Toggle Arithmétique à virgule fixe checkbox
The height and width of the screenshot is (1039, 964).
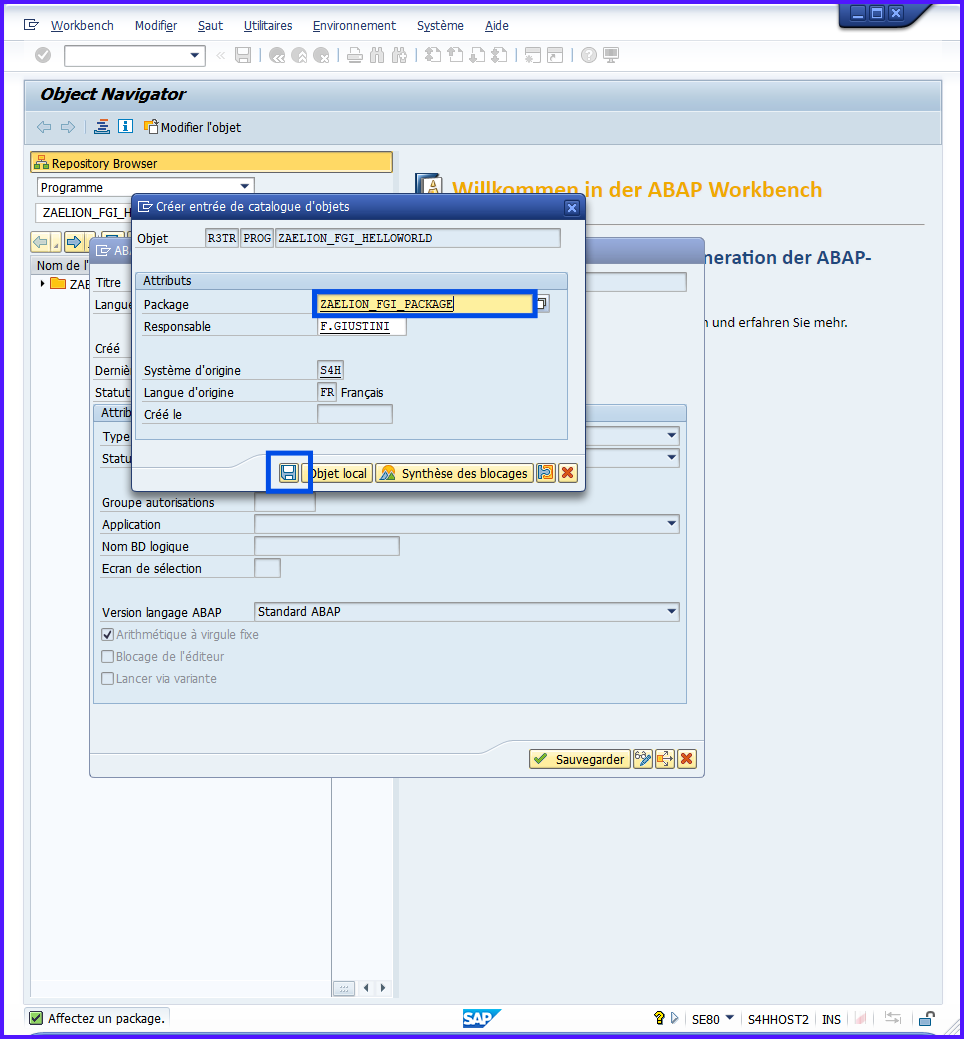point(108,635)
